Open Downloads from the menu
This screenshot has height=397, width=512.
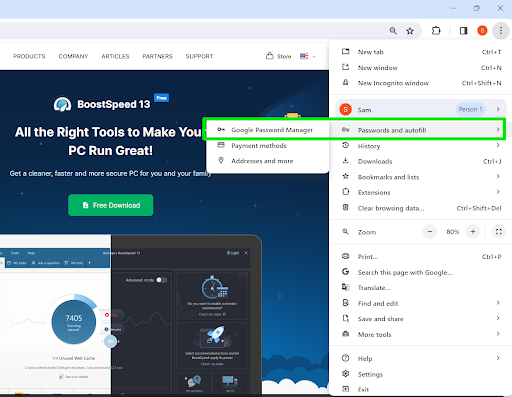(421, 161)
